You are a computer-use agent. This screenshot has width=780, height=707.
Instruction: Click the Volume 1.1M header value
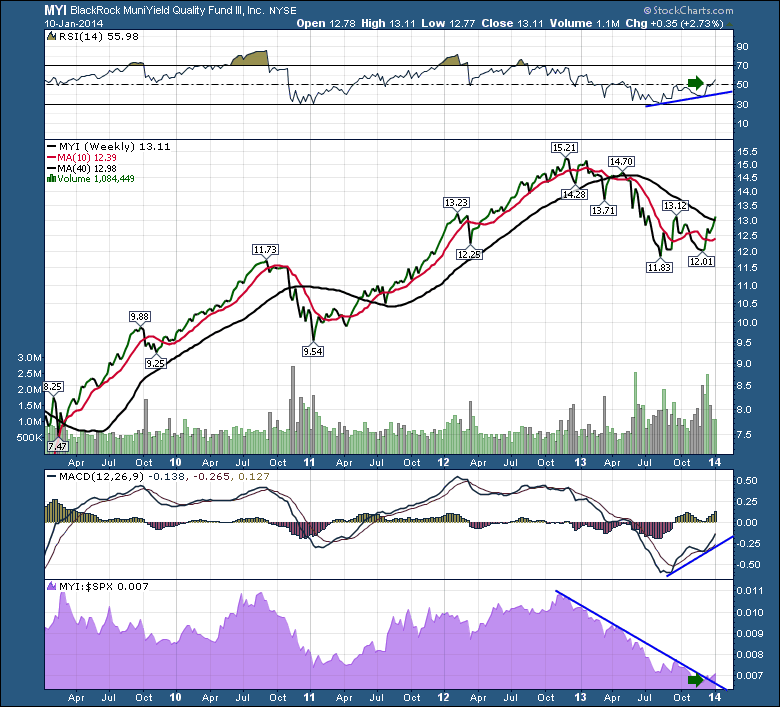pyautogui.click(x=585, y=23)
